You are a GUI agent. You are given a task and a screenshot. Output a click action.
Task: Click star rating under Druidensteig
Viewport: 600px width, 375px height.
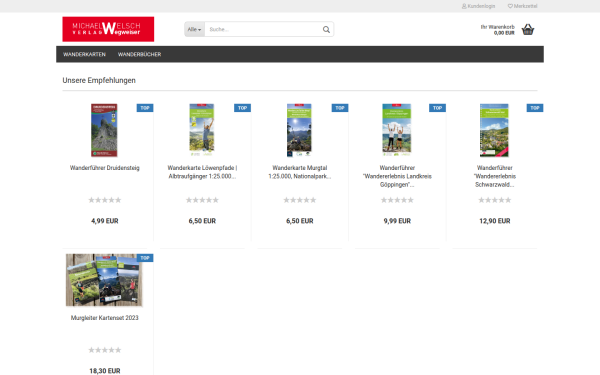(104, 200)
